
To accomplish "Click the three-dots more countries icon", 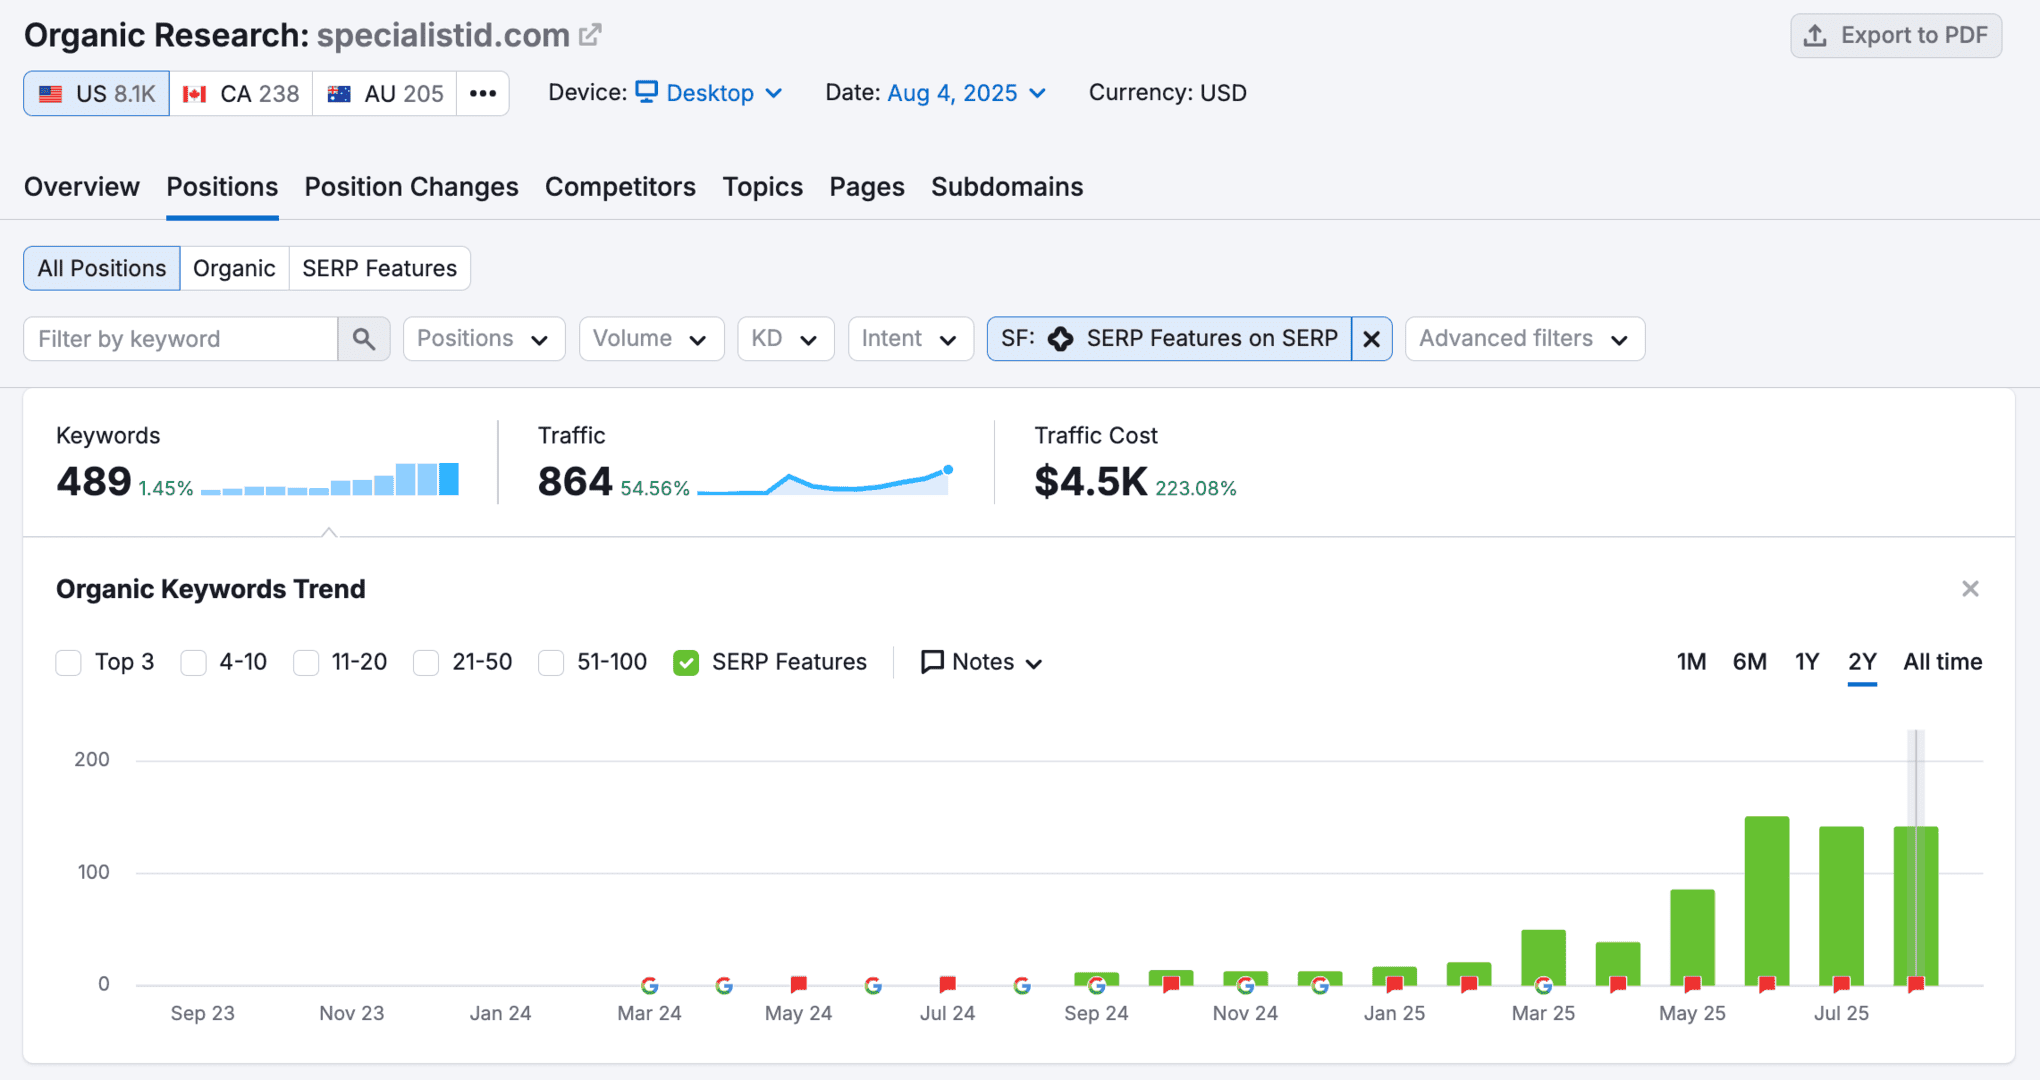I will (483, 93).
